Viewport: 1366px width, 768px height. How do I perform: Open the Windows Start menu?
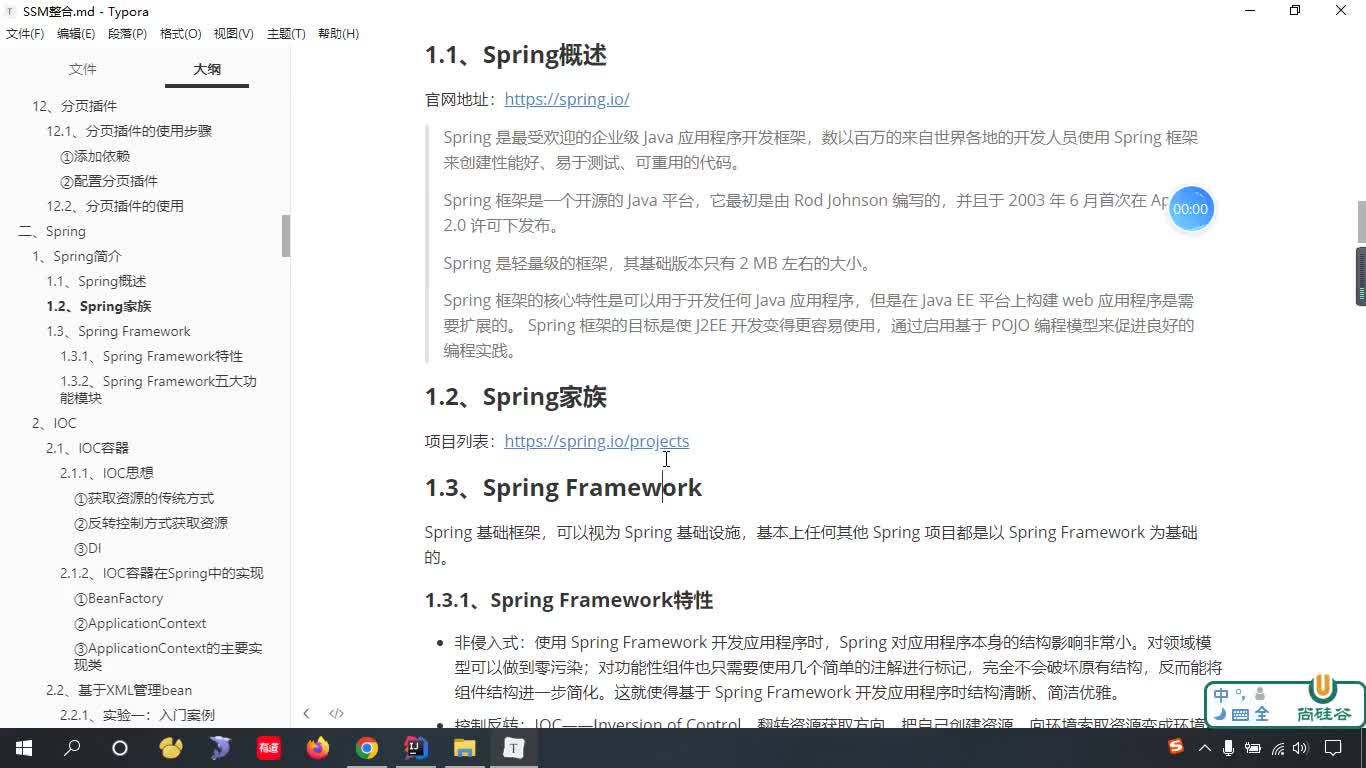pyautogui.click(x=24, y=748)
